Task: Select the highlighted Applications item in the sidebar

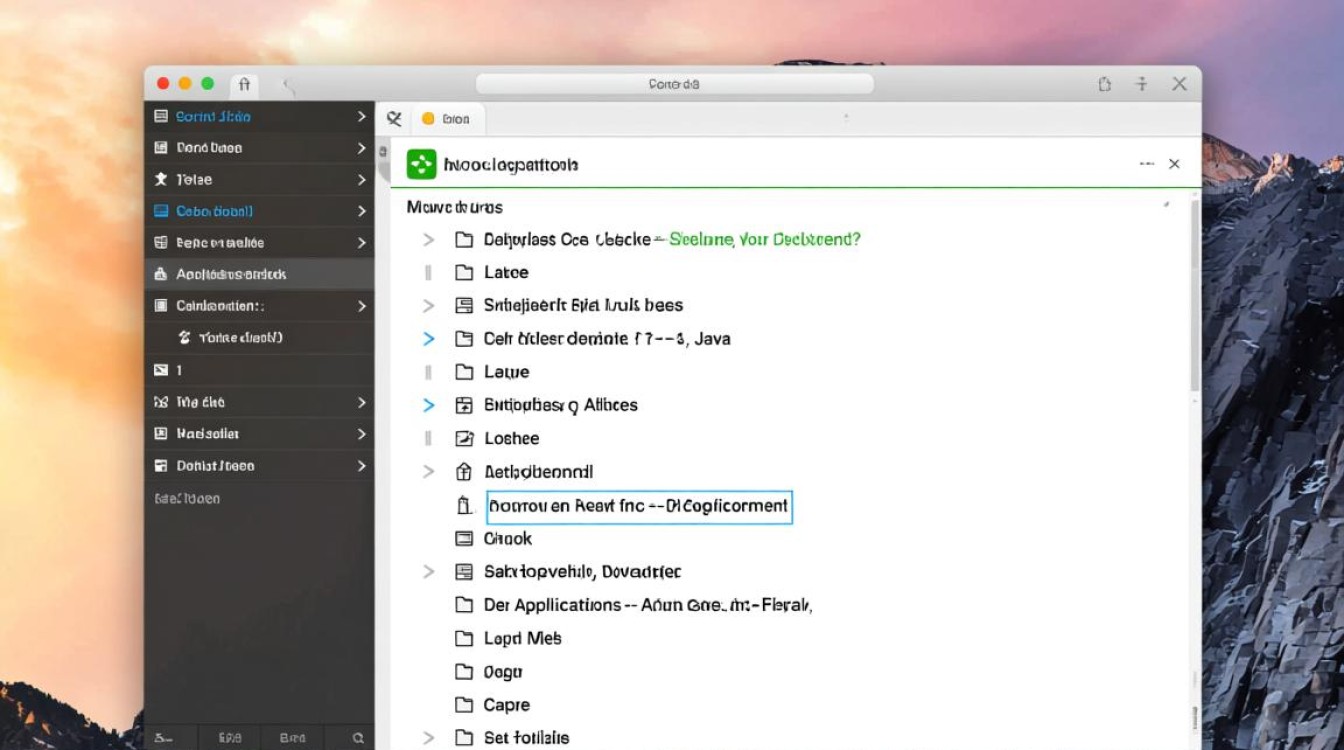Action: point(231,274)
